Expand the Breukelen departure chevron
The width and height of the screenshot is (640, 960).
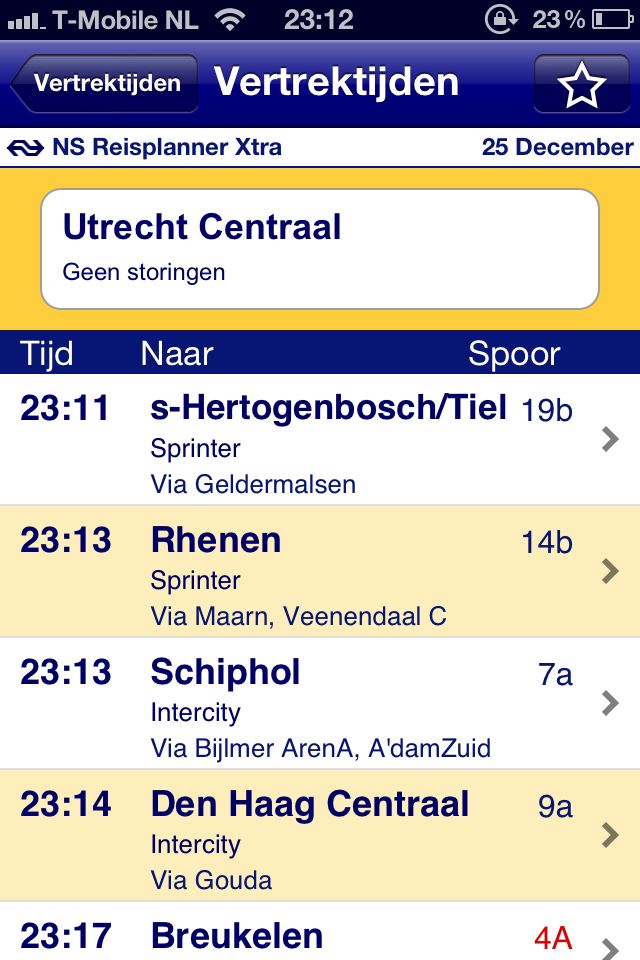tap(610, 945)
